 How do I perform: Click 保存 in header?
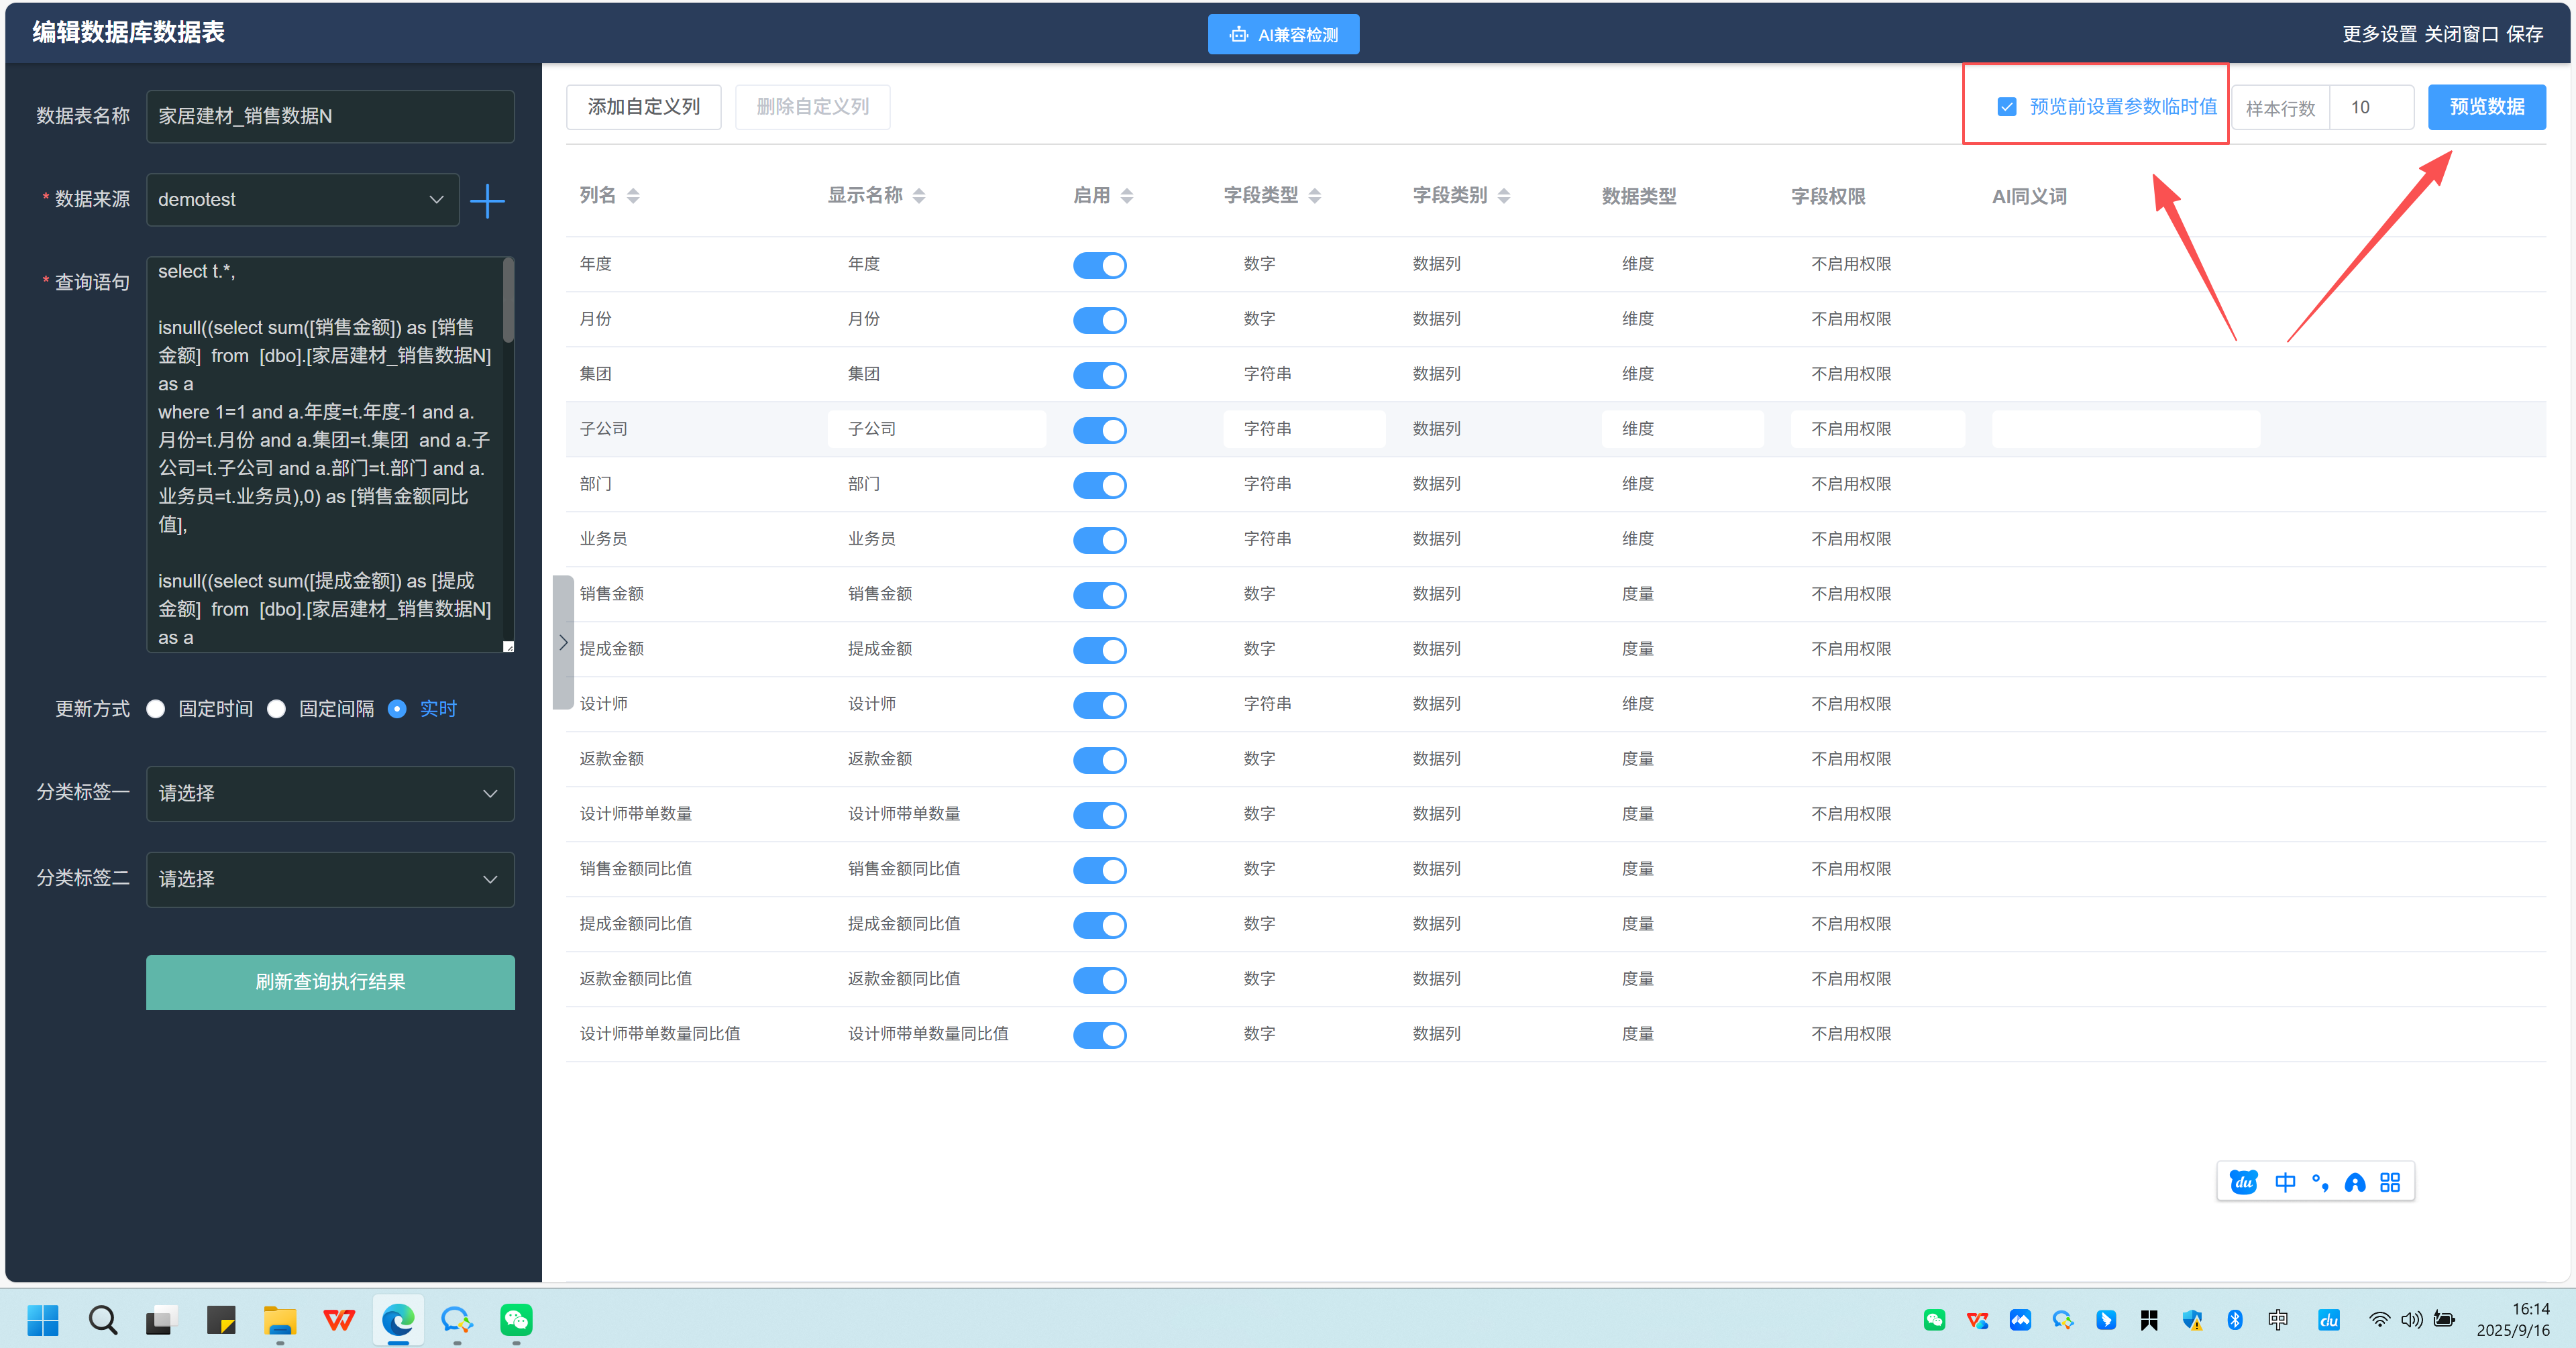(2524, 34)
